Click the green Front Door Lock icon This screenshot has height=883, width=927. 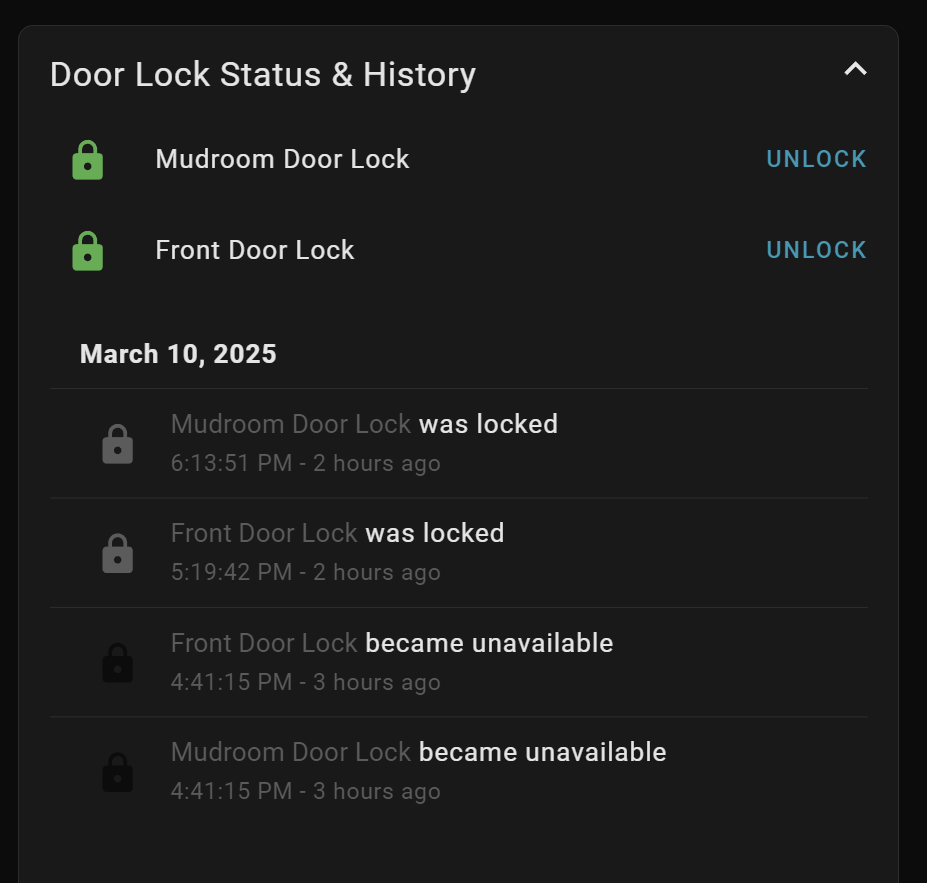click(87, 251)
